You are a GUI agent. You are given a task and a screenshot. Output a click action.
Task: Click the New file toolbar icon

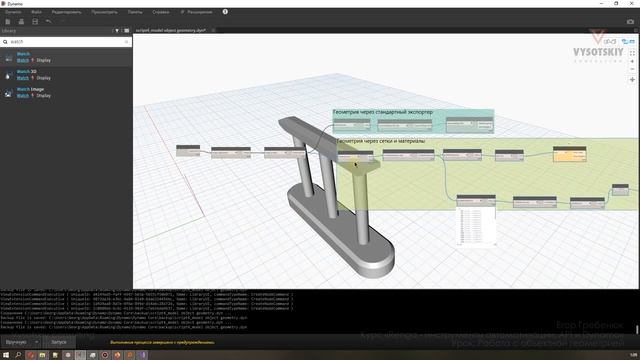tap(7, 21)
